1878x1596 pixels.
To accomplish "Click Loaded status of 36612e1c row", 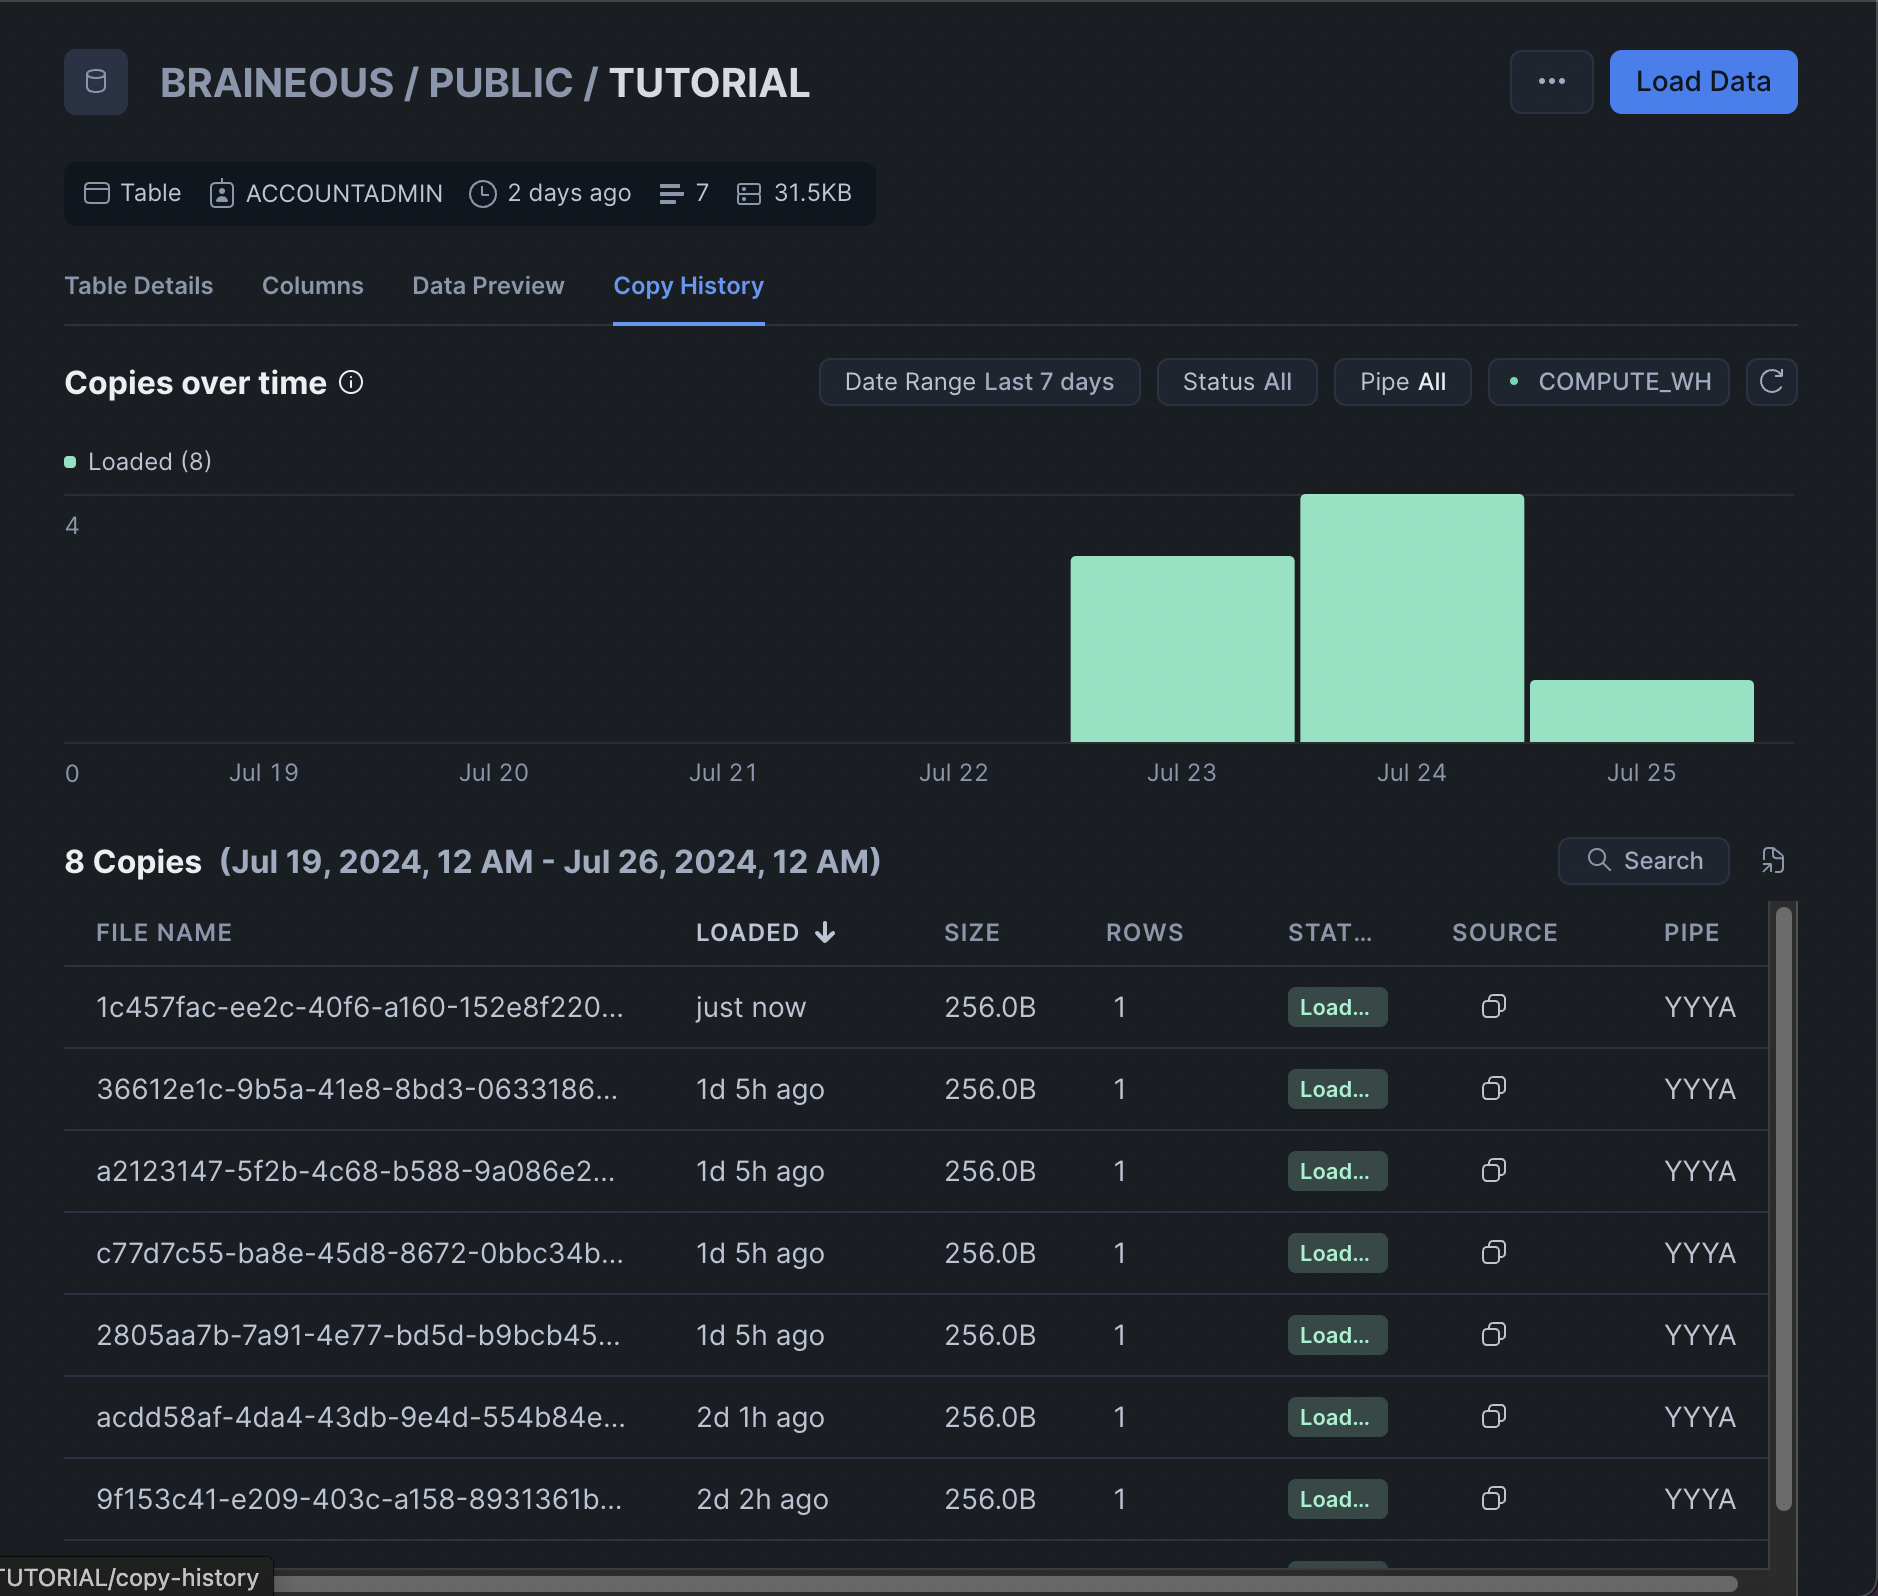I will click(x=1337, y=1089).
